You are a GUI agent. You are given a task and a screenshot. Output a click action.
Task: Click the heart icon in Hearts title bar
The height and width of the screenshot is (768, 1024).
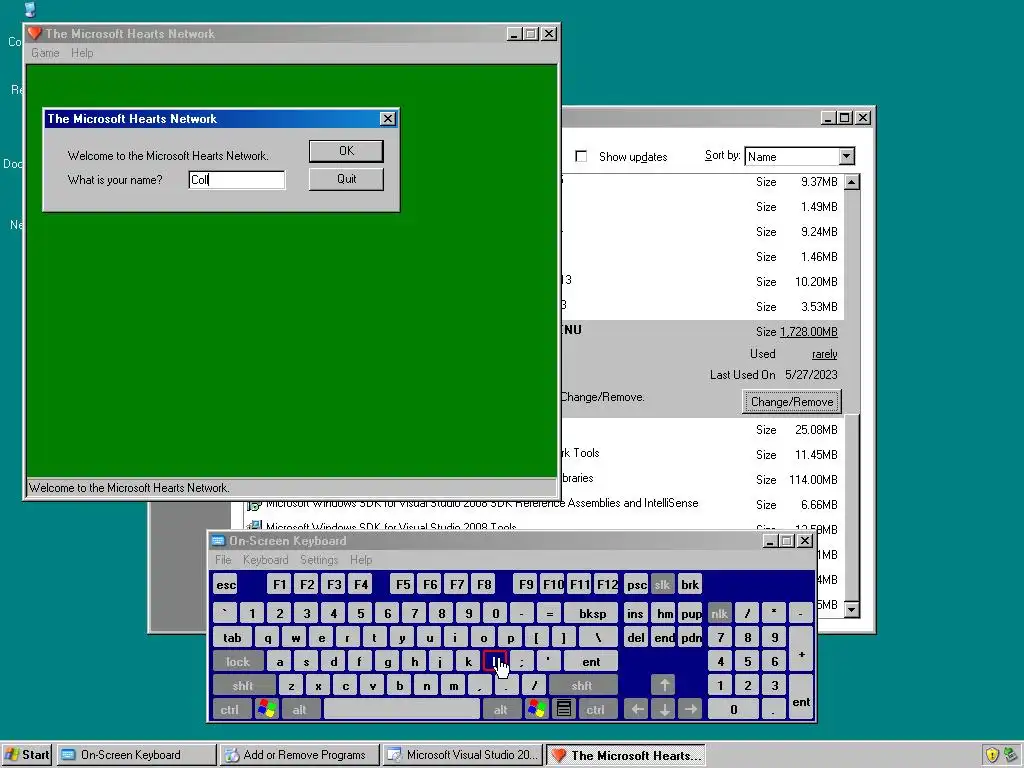(35, 33)
